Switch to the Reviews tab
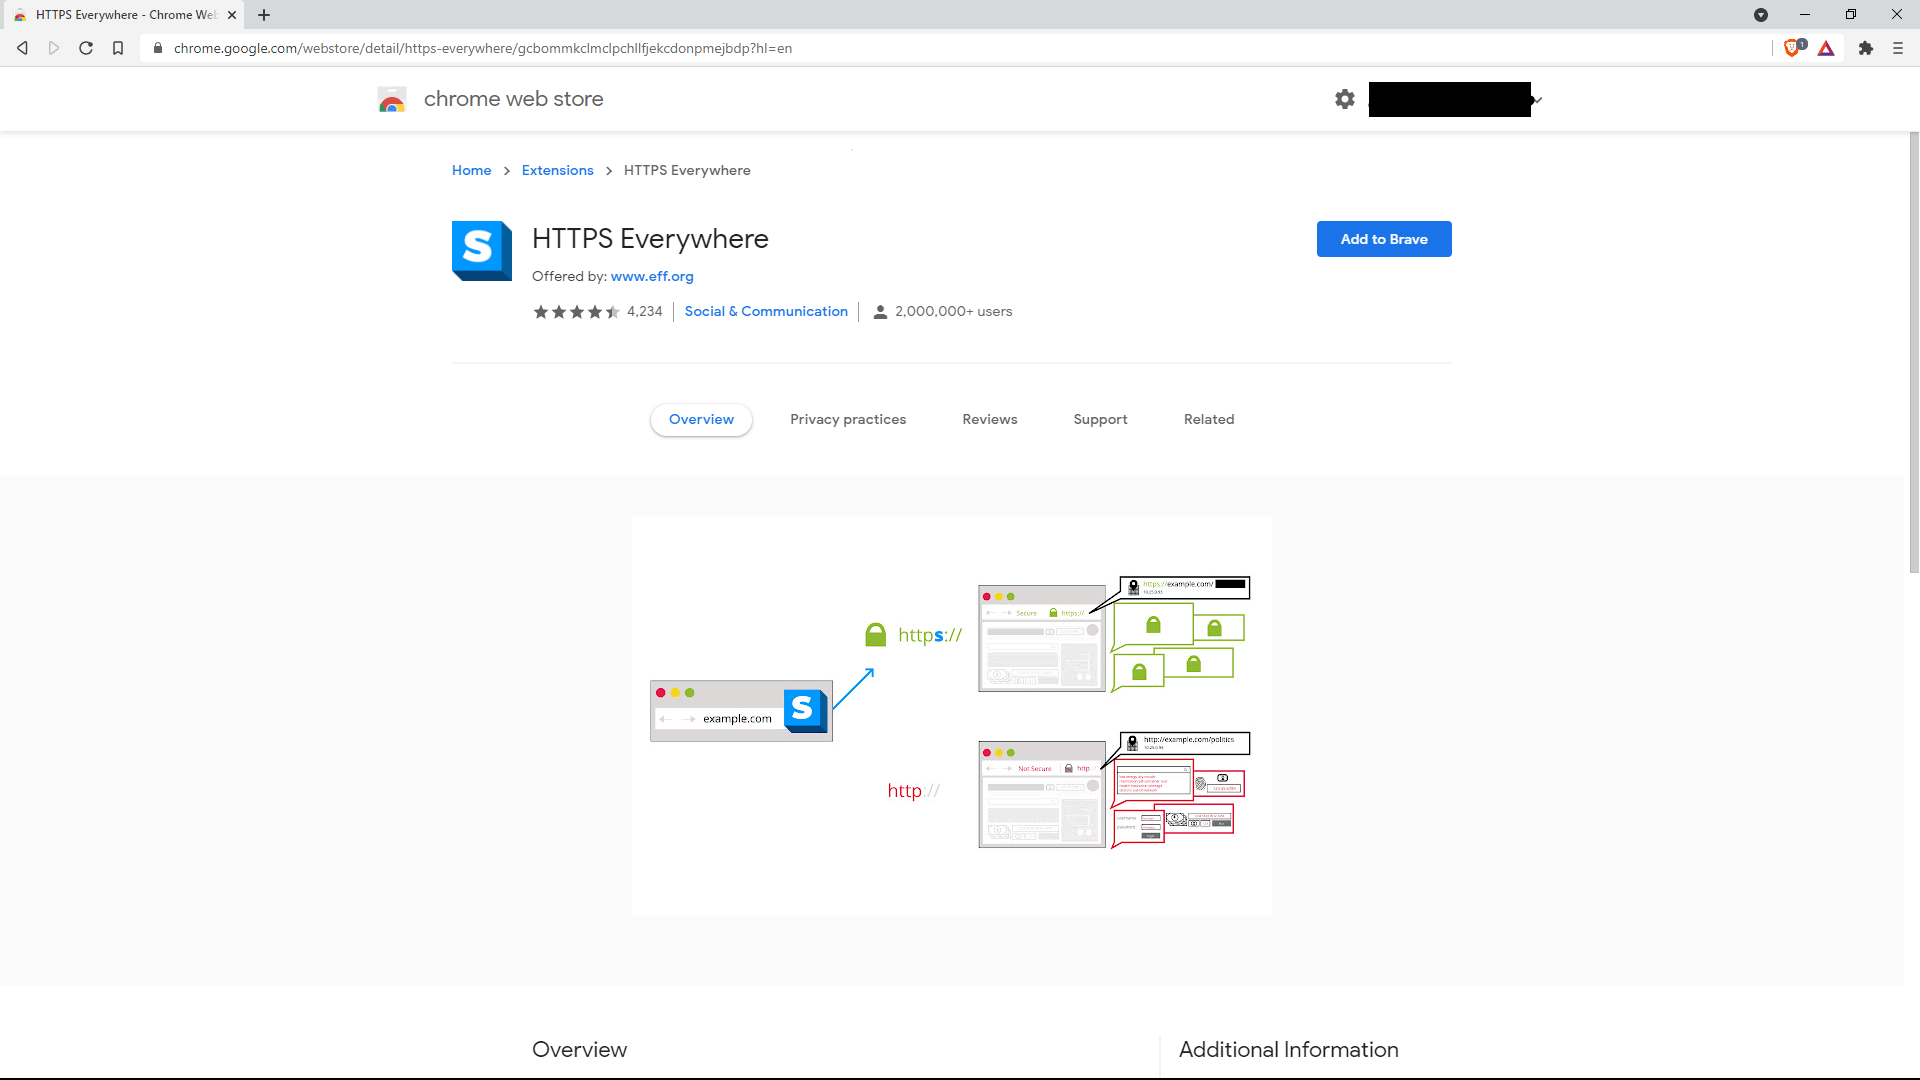 pyautogui.click(x=990, y=419)
